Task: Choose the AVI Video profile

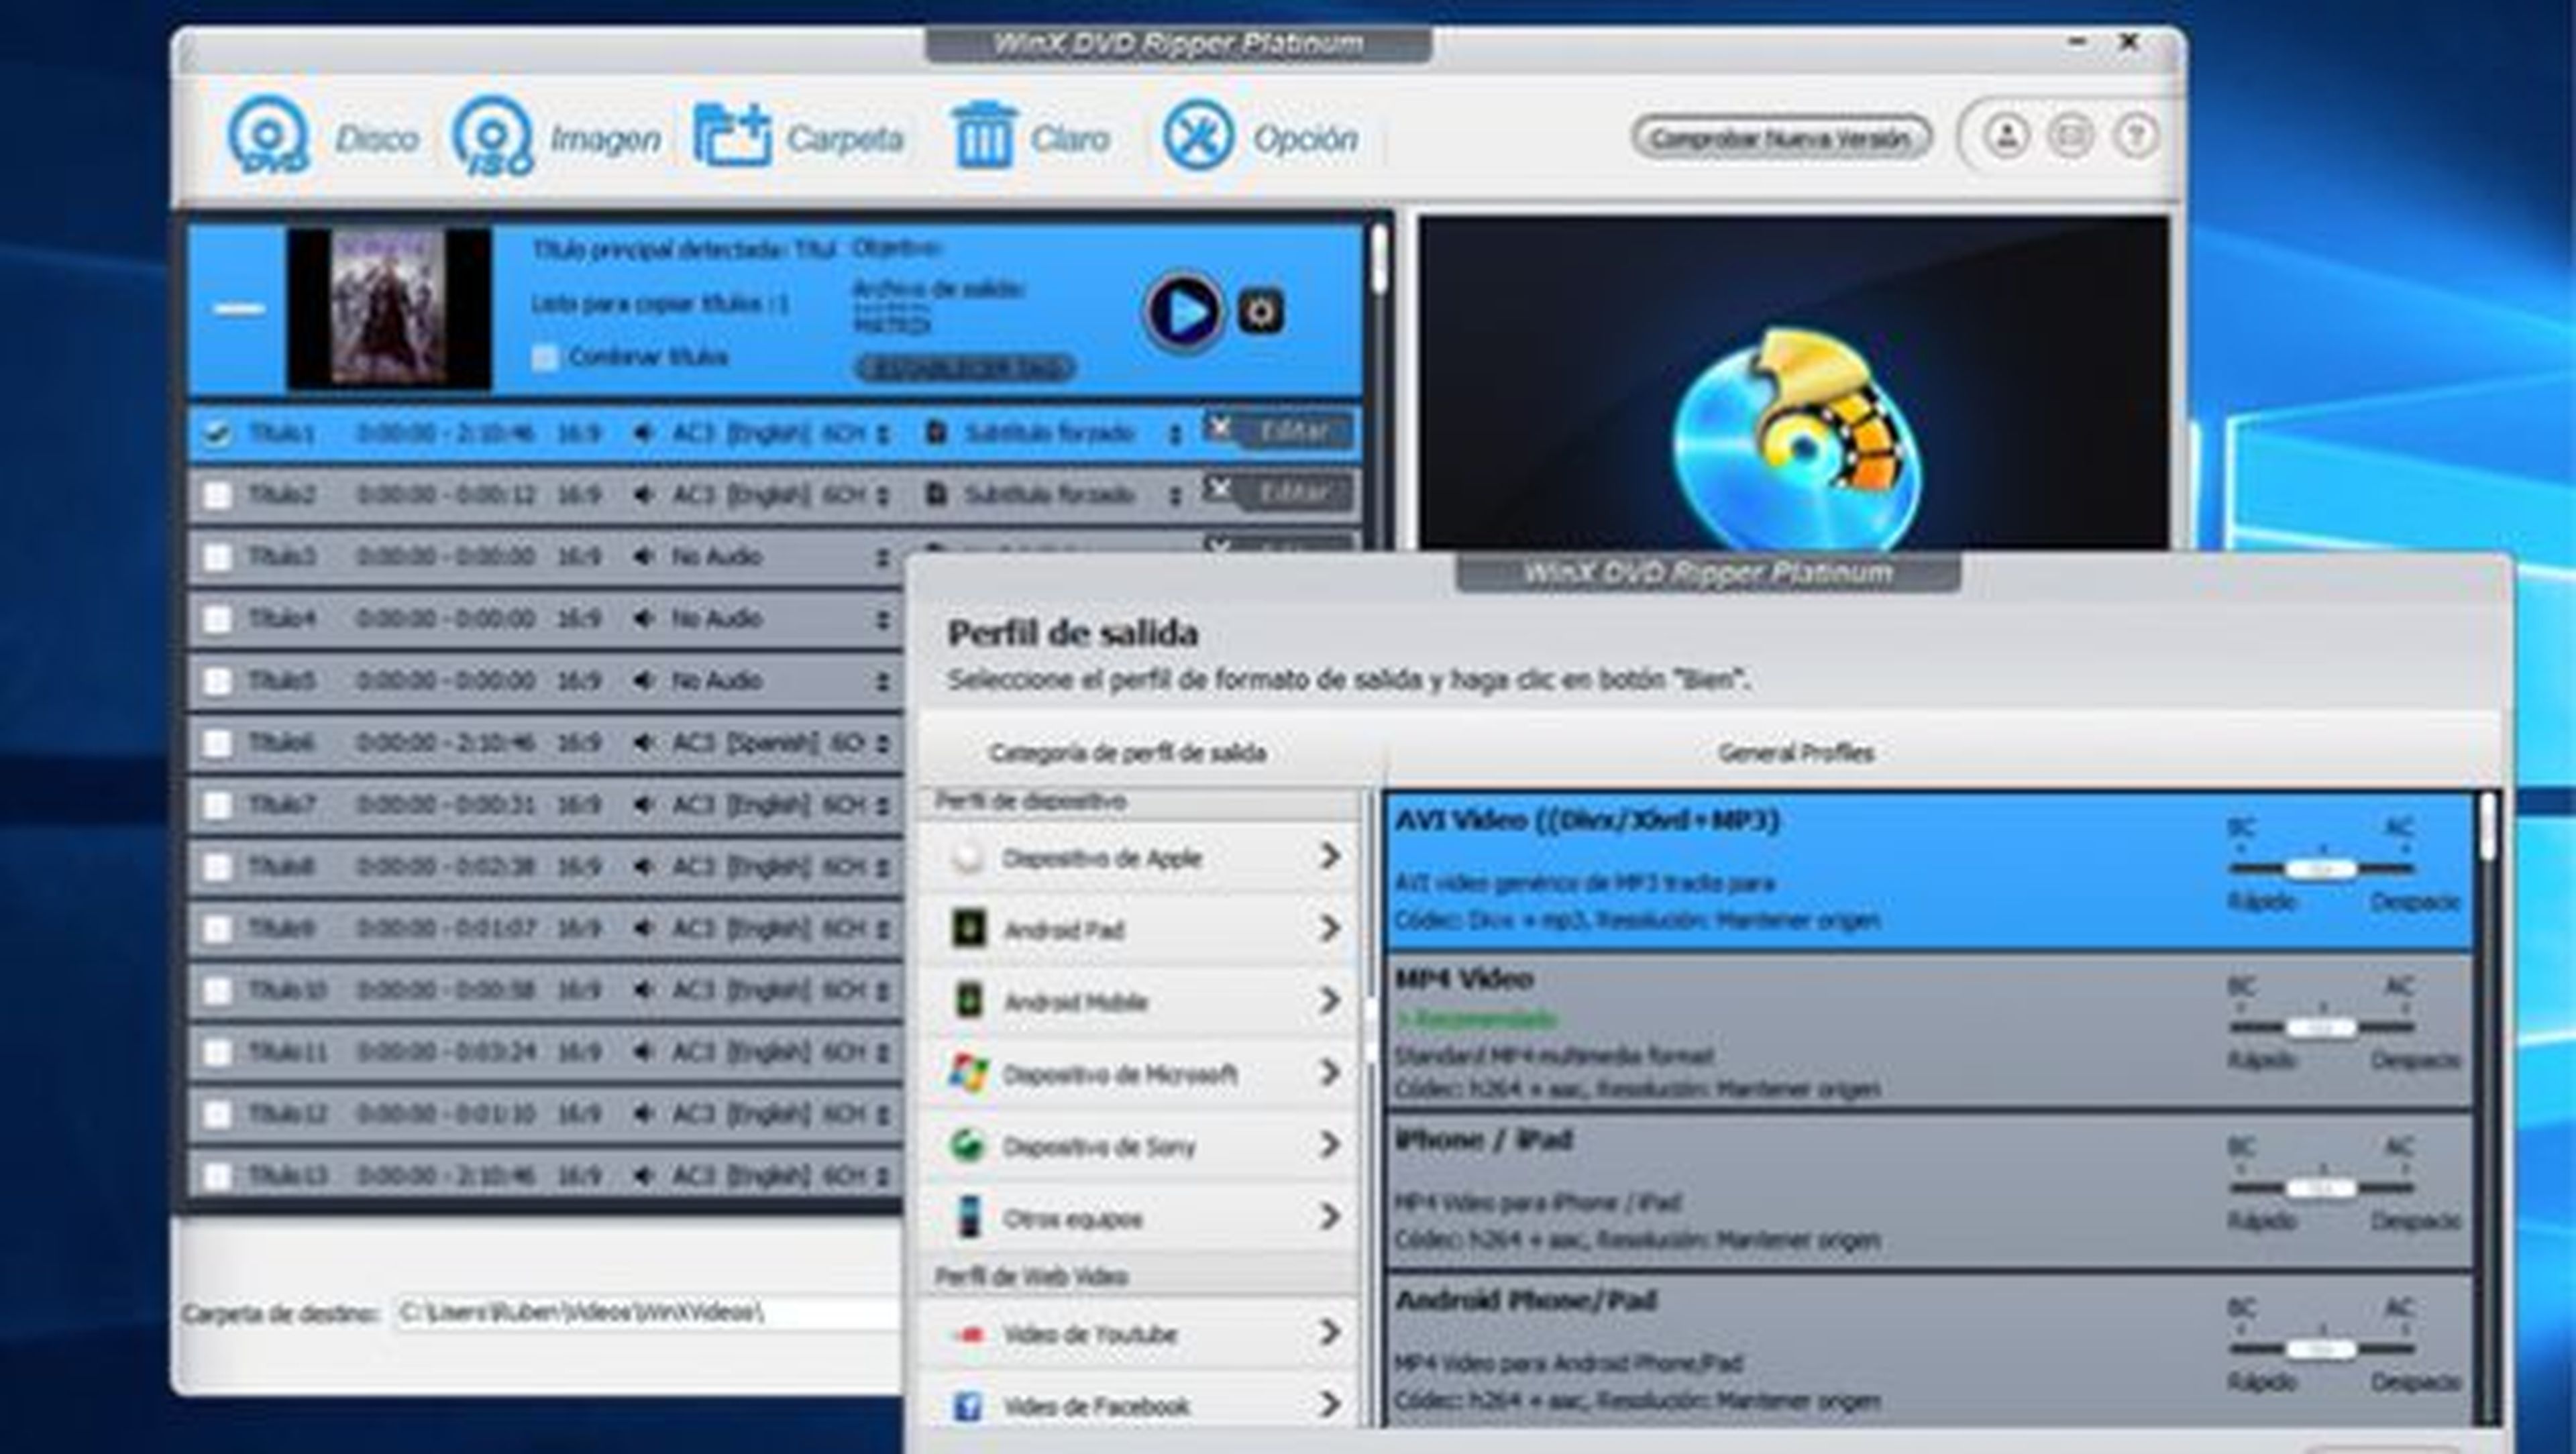Action: tap(1929, 872)
